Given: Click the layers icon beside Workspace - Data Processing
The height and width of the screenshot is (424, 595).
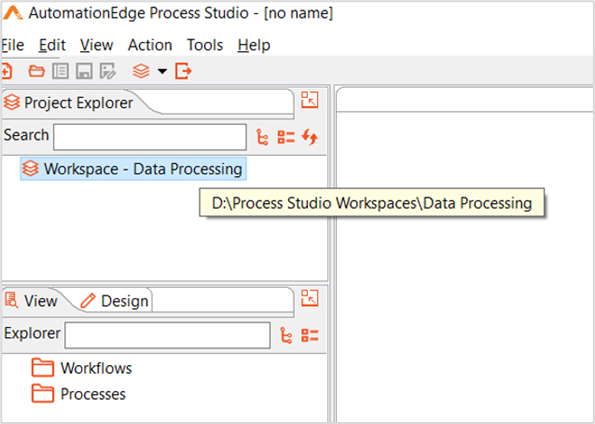Looking at the screenshot, I should coord(30,169).
